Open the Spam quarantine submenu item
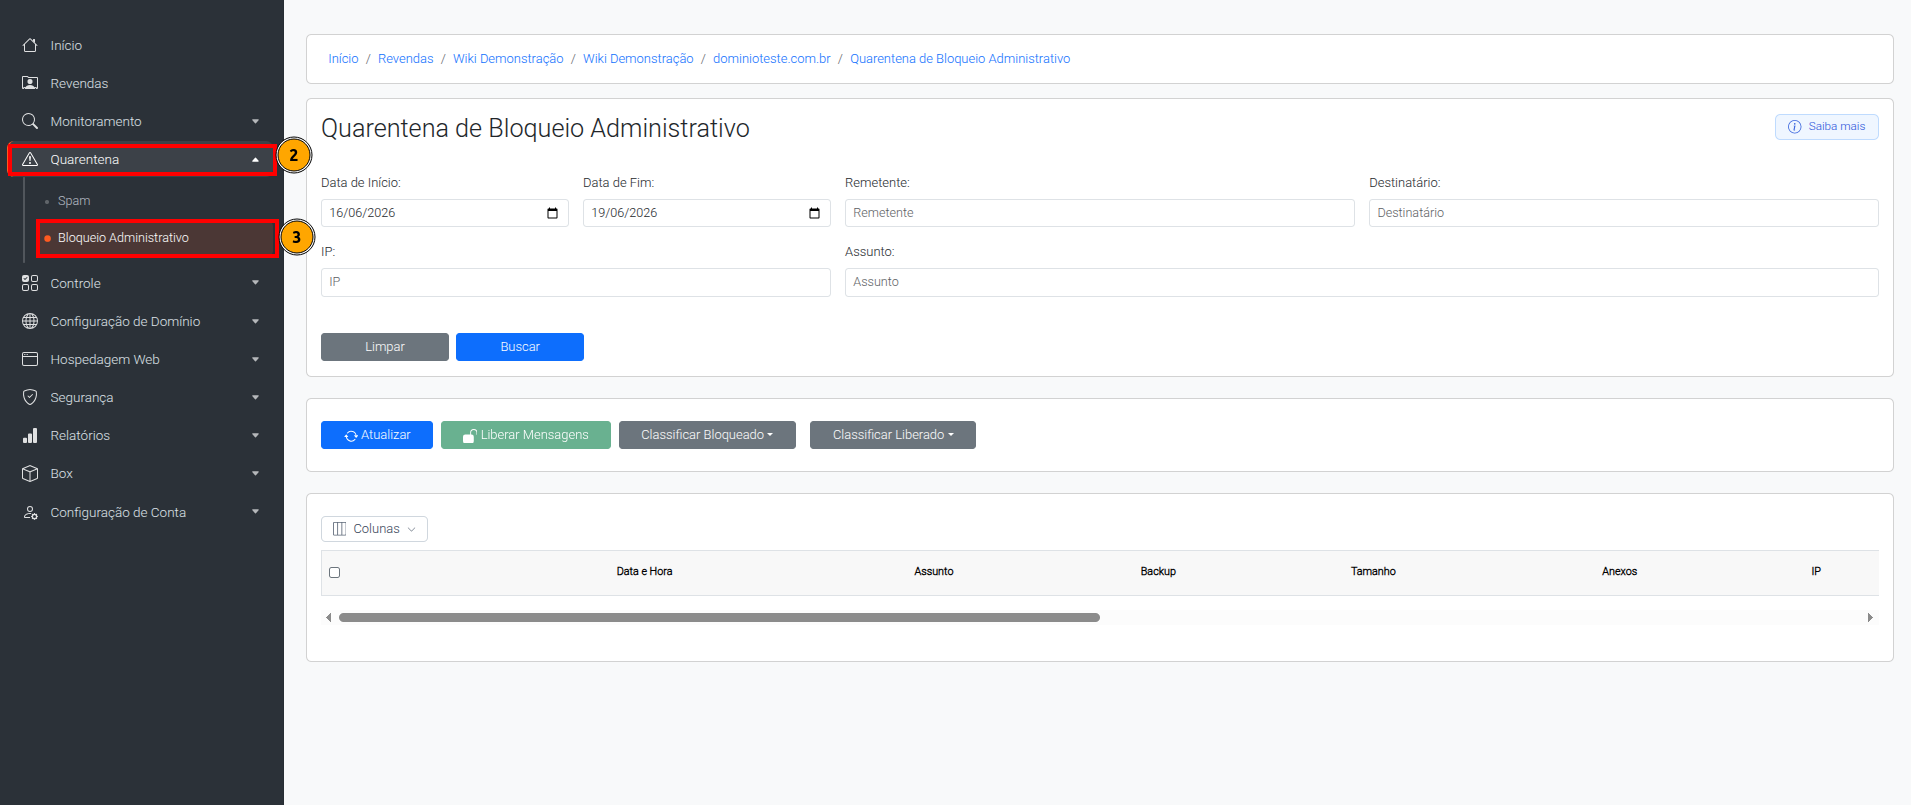1911x805 pixels. click(x=74, y=201)
